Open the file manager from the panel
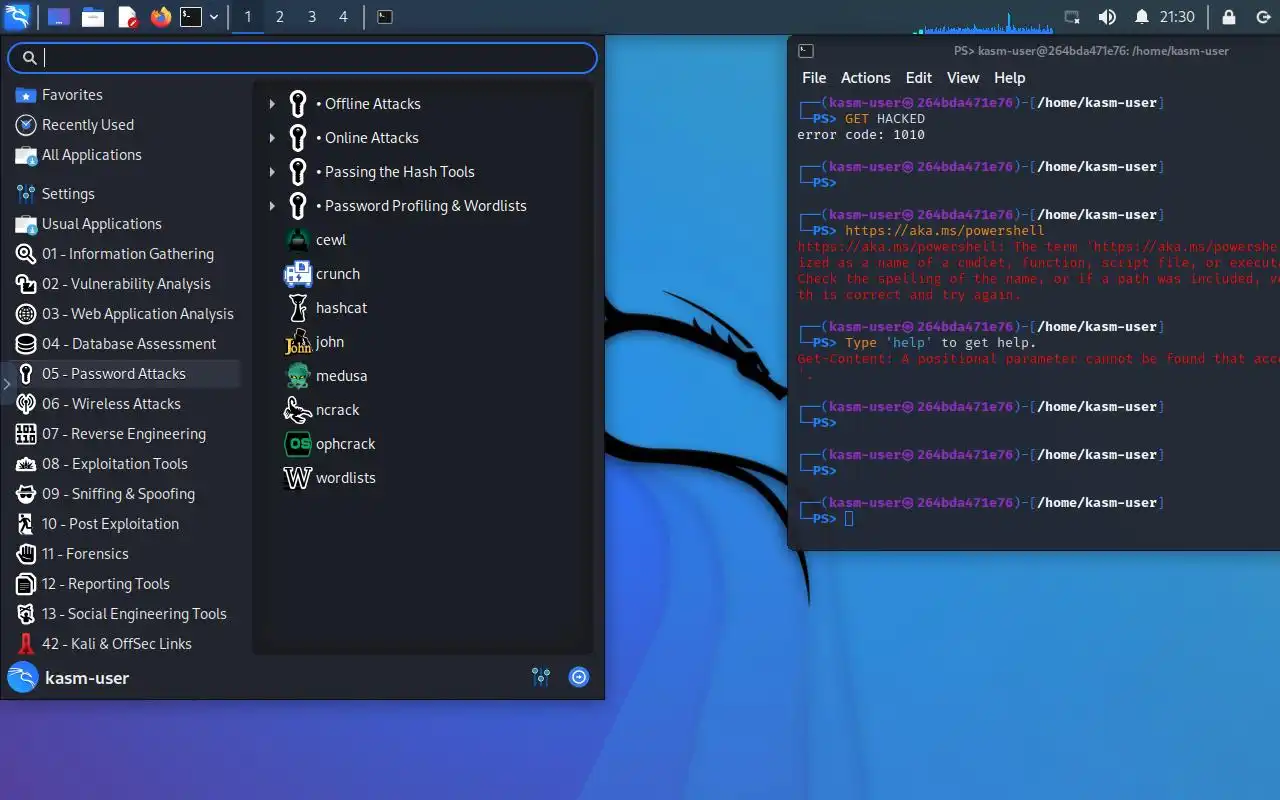 coord(93,17)
